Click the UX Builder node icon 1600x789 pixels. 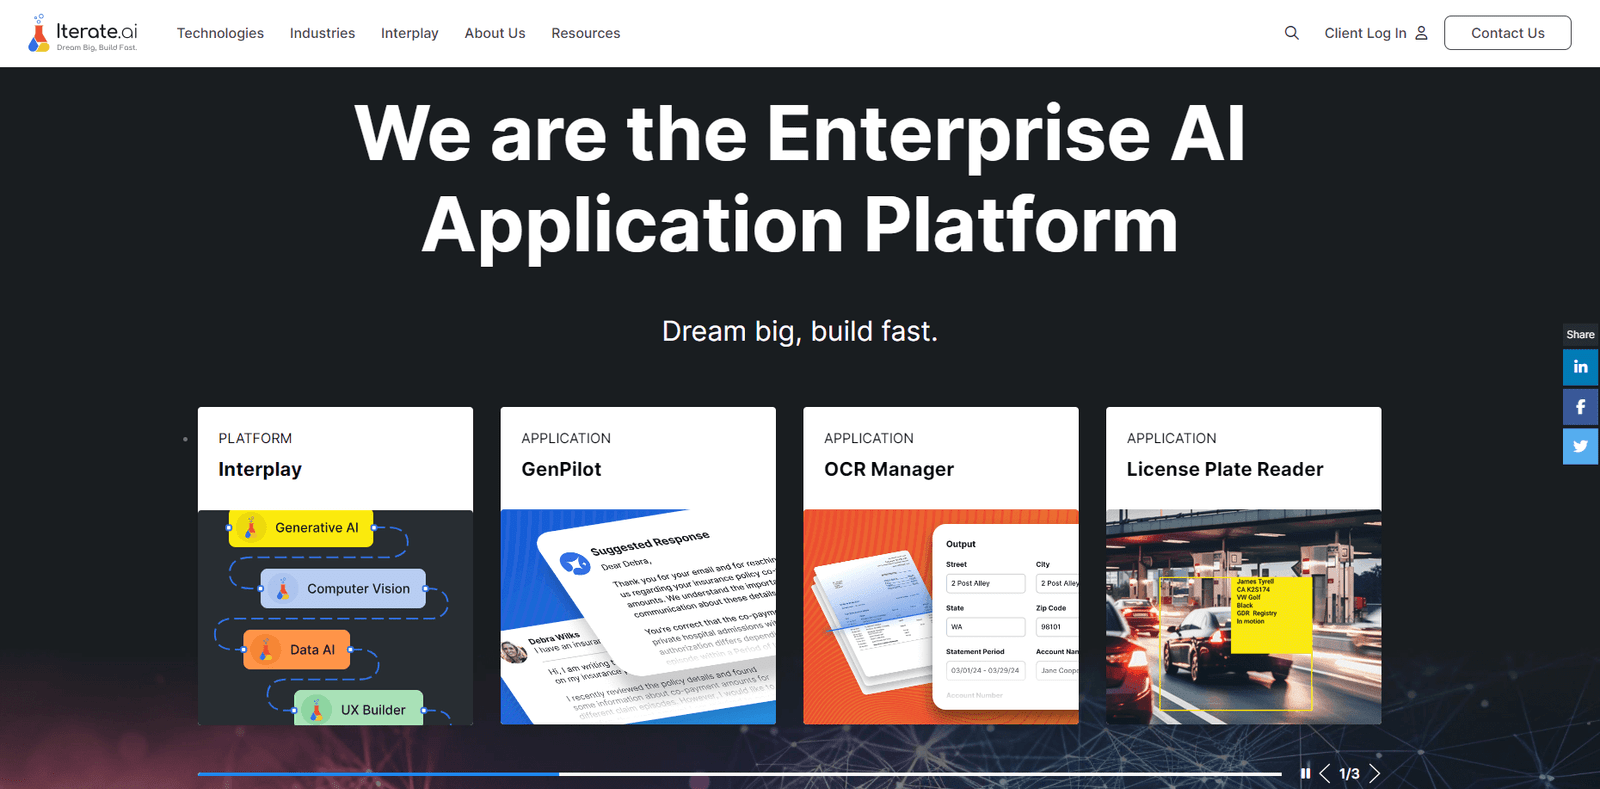click(x=316, y=710)
